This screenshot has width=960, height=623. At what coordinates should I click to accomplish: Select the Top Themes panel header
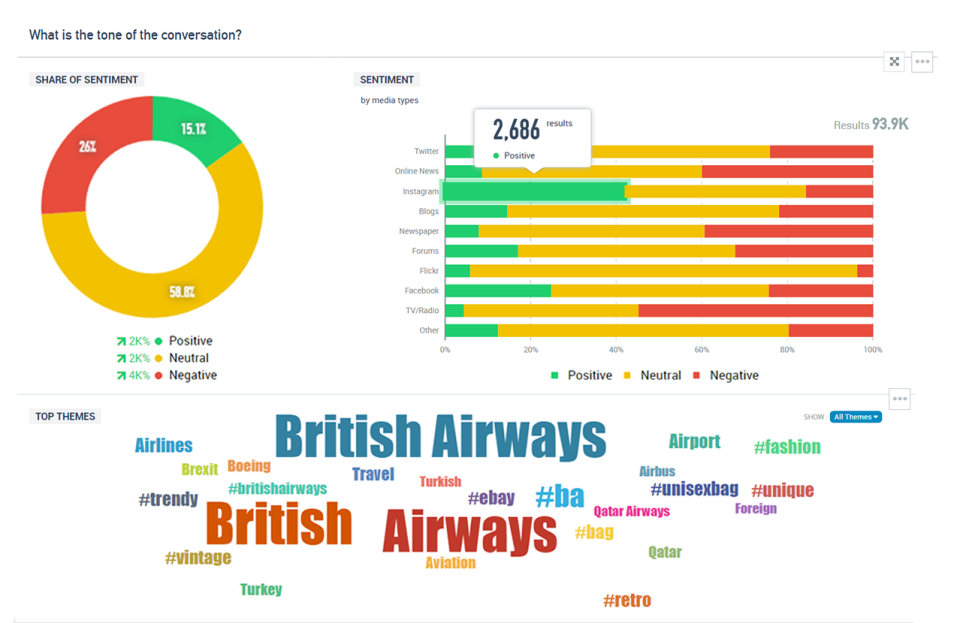pos(64,416)
